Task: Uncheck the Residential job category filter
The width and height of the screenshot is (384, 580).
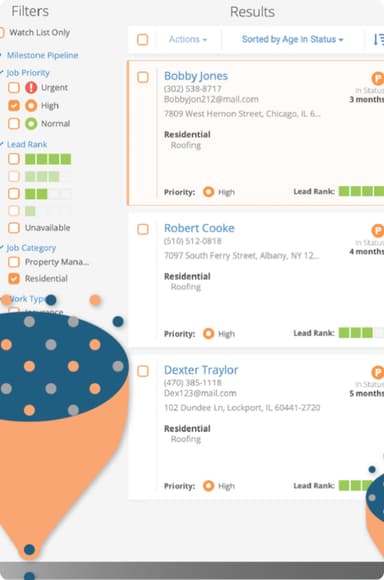Action: [x=14, y=279]
